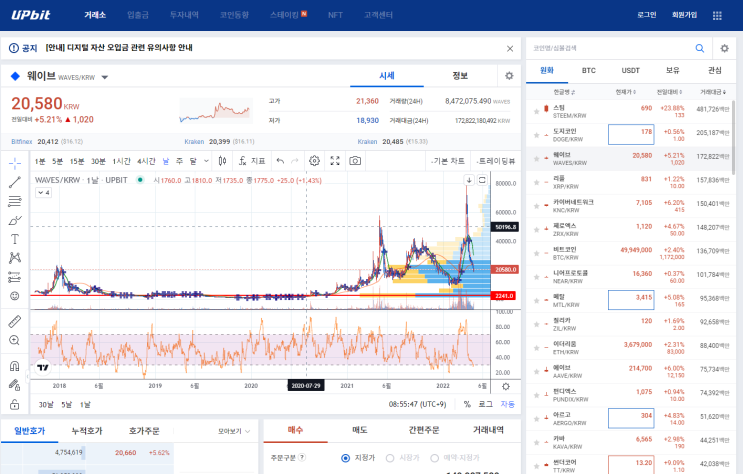Open candlestick chart type selector
Screen dimensions: 743x474
(x=222, y=161)
